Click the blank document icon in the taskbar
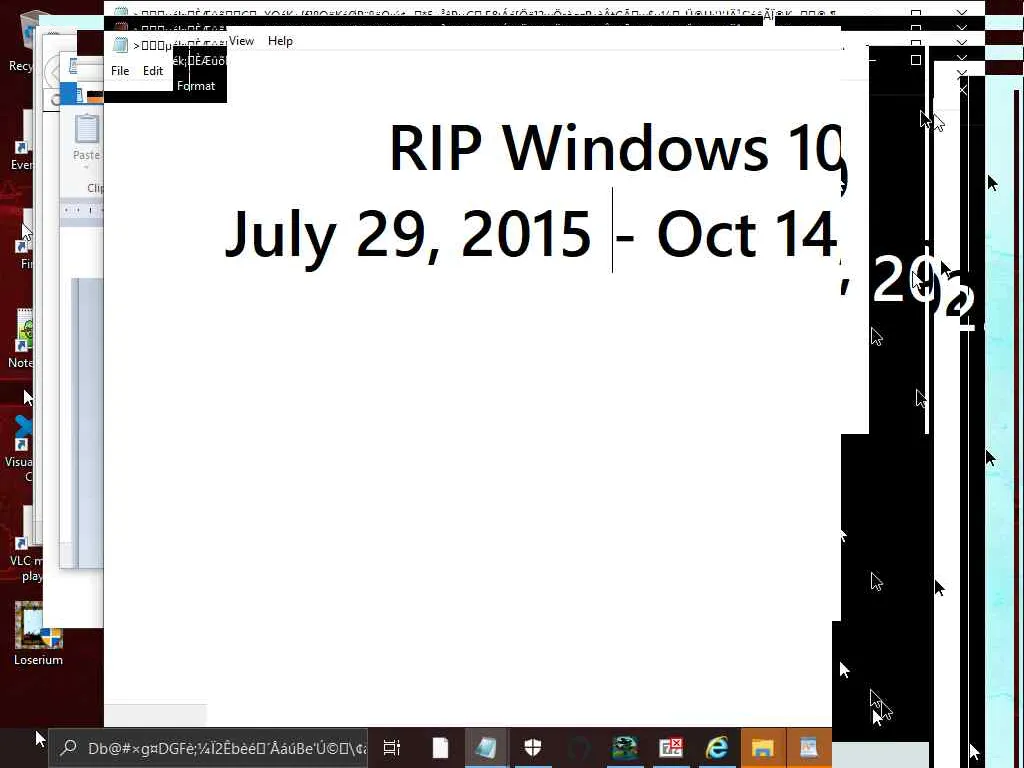The width and height of the screenshot is (1024, 768). [x=440, y=748]
